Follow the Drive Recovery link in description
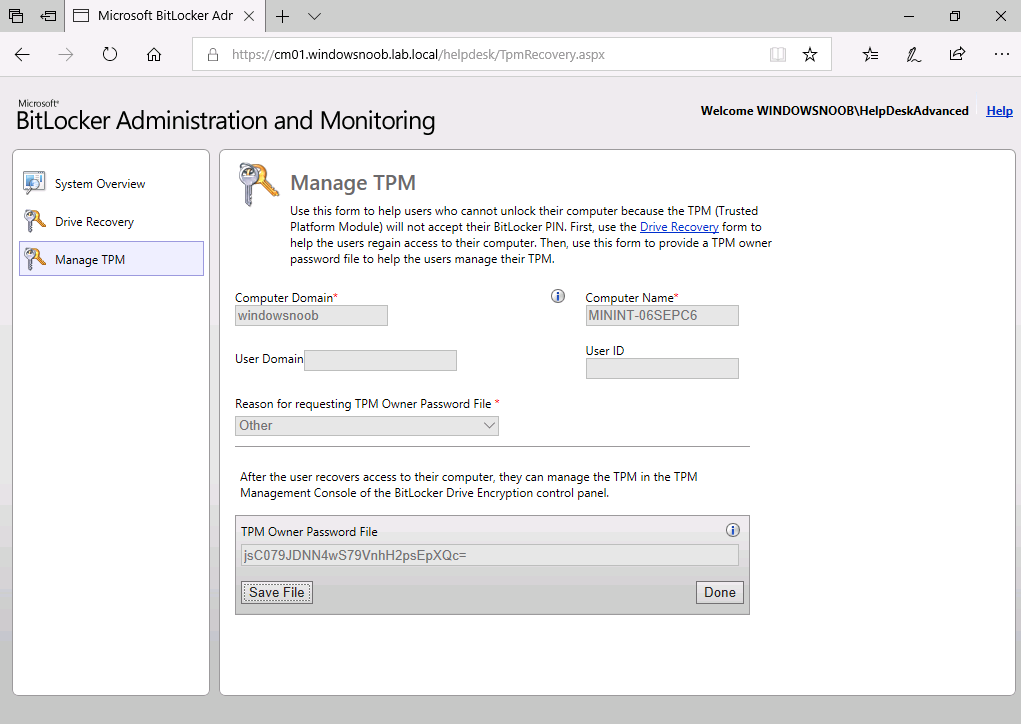Viewport: 1021px width, 724px height. pos(679,227)
